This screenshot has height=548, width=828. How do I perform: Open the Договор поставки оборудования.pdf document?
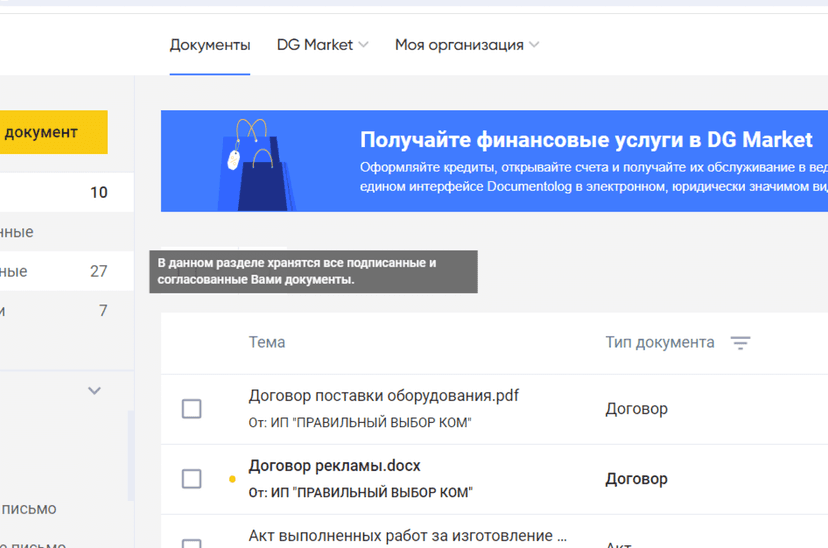(383, 396)
